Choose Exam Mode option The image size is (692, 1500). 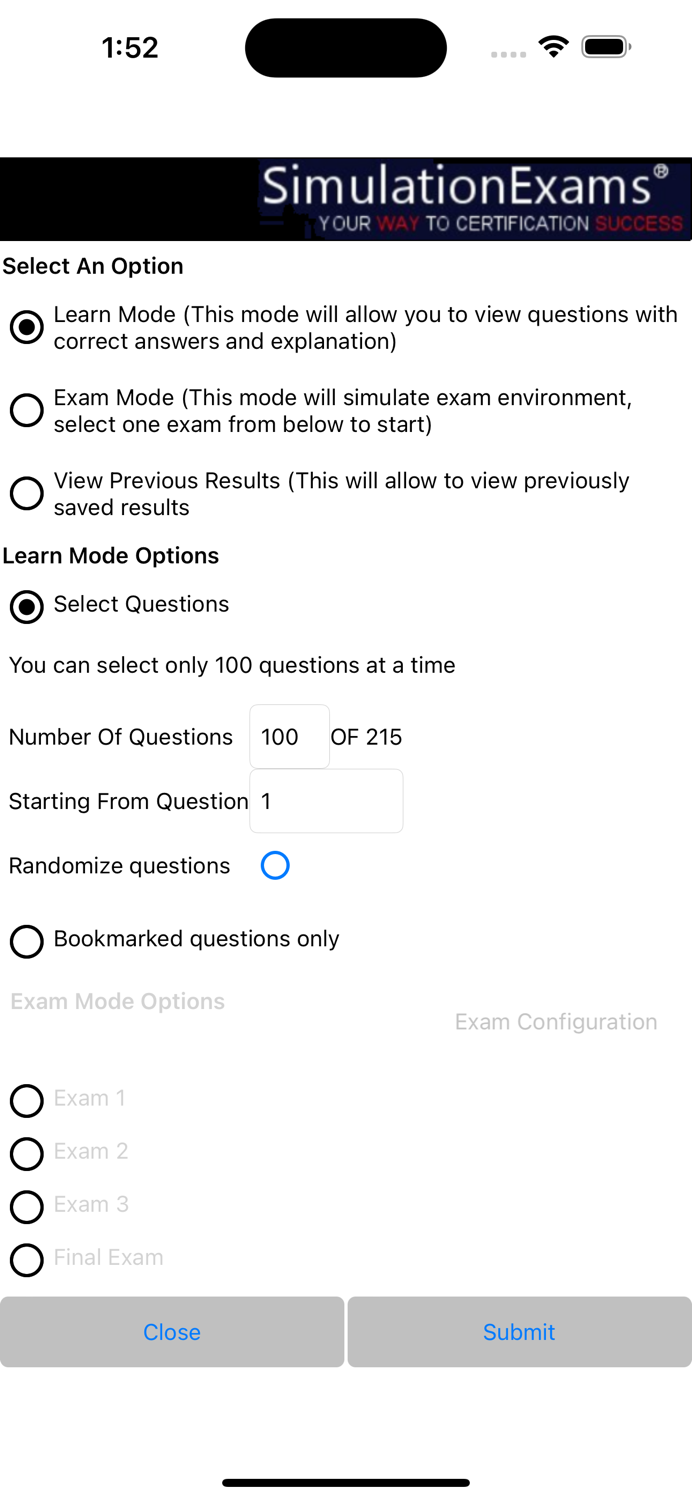26,410
